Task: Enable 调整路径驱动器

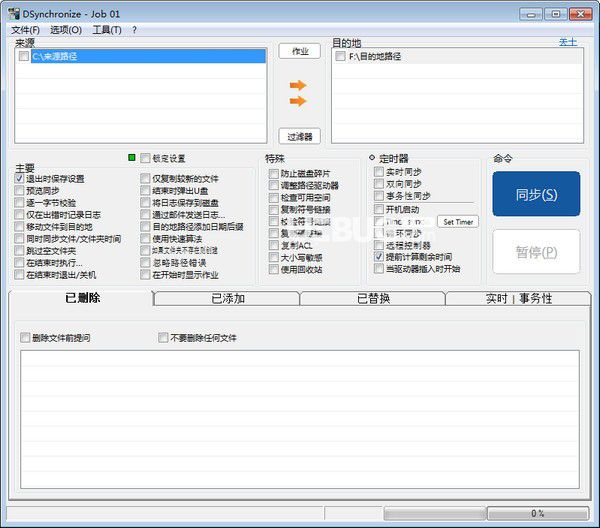Action: (x=274, y=185)
